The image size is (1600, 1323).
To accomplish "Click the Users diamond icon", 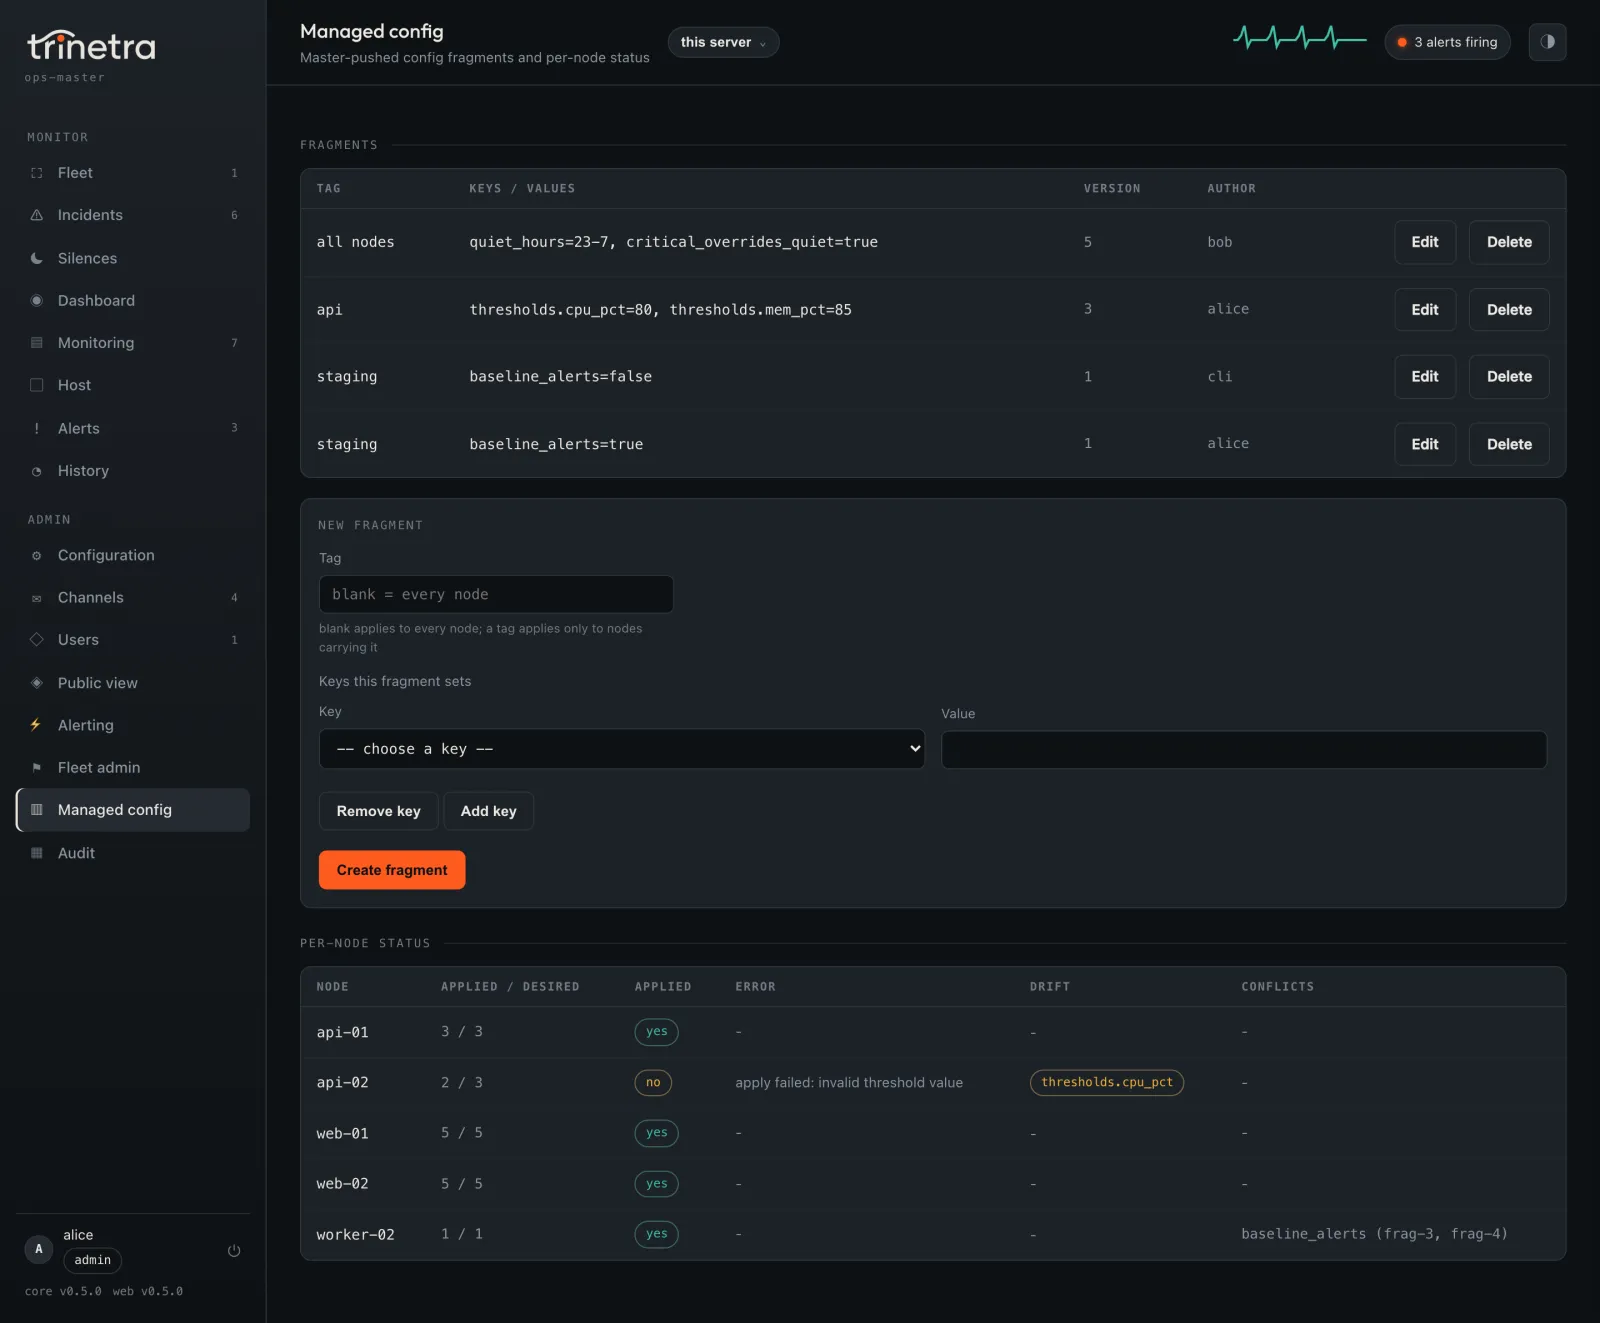I will pyautogui.click(x=37, y=640).
